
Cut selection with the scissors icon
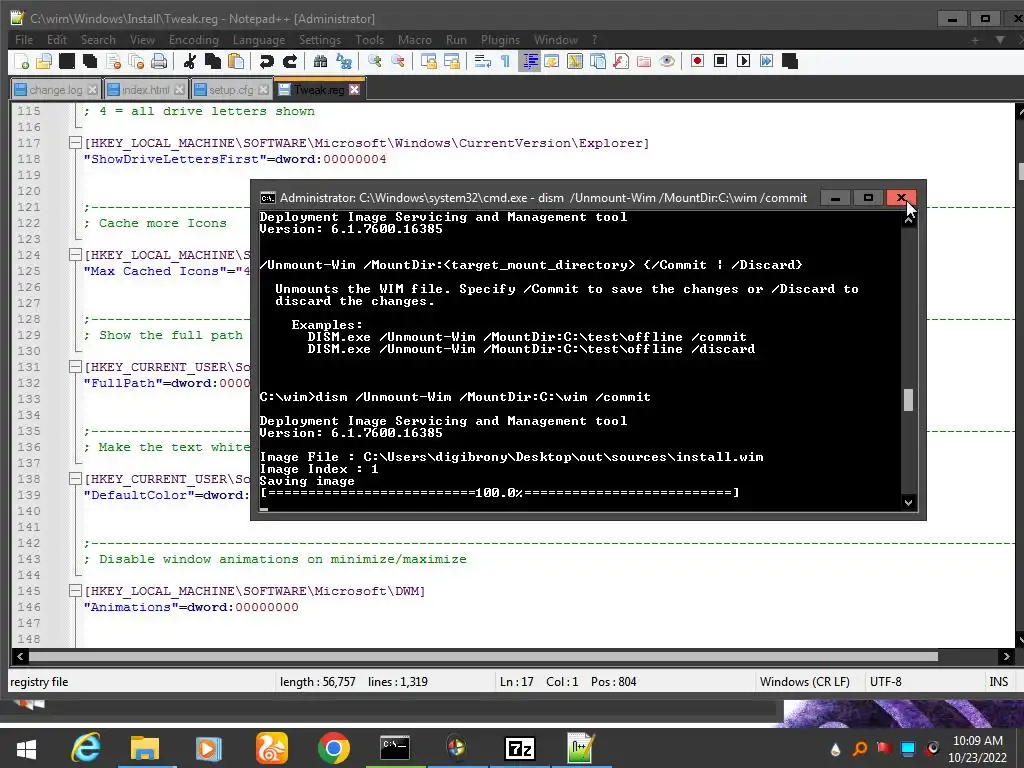click(x=189, y=61)
